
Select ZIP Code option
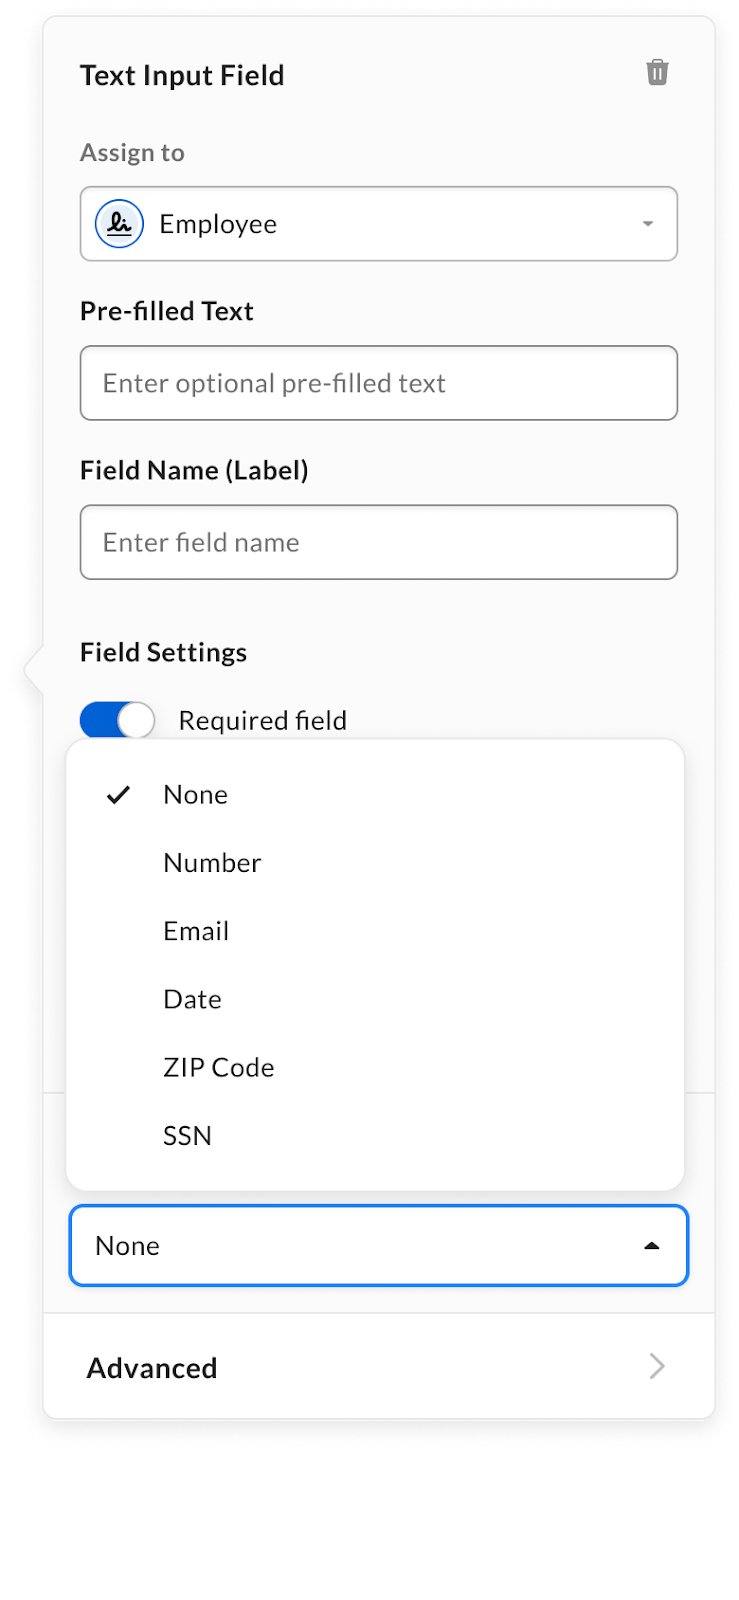[x=218, y=1067]
